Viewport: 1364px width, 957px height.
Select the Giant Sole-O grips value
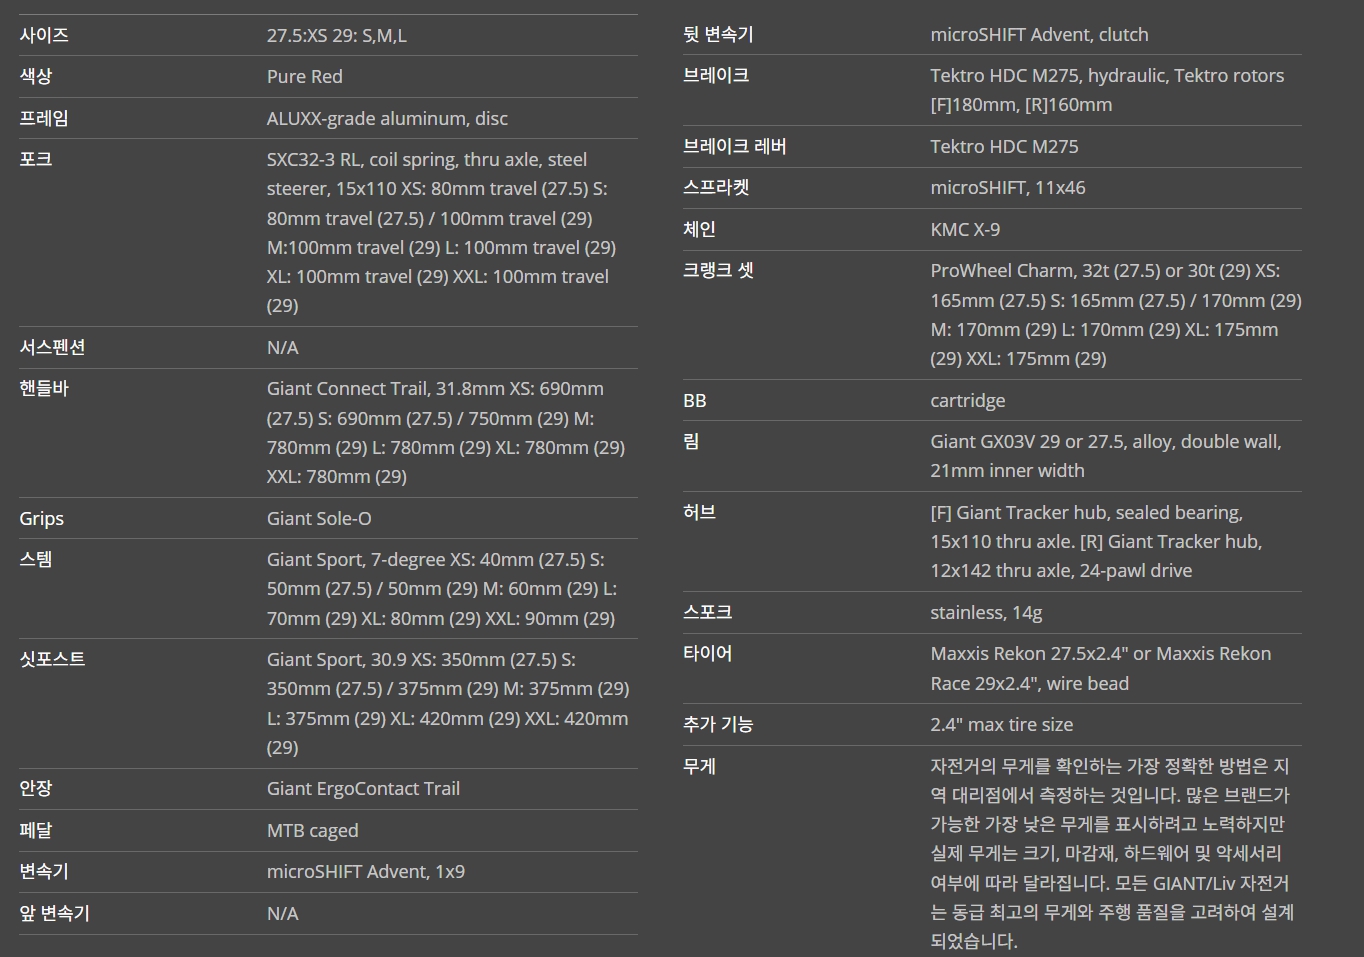coord(319,518)
